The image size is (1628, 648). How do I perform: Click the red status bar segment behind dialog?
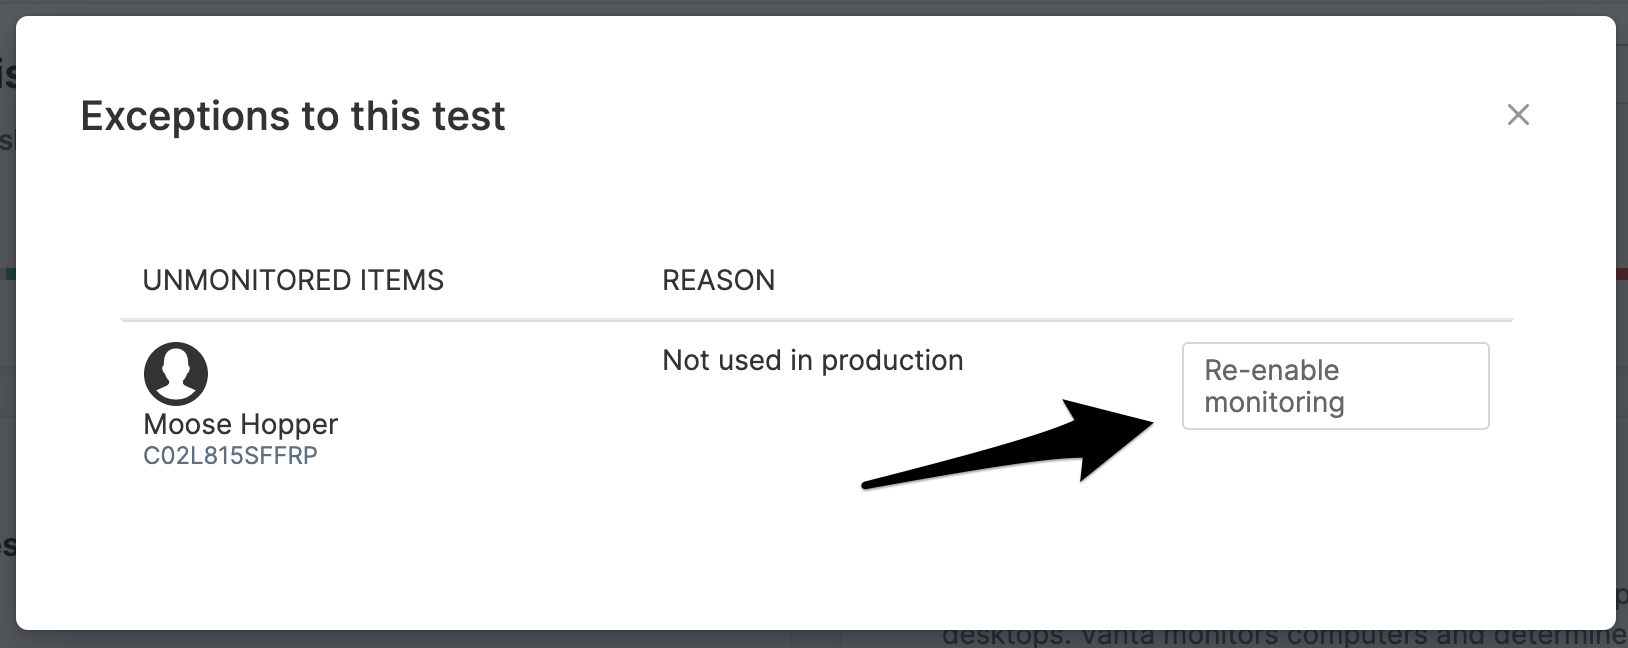[1621, 273]
